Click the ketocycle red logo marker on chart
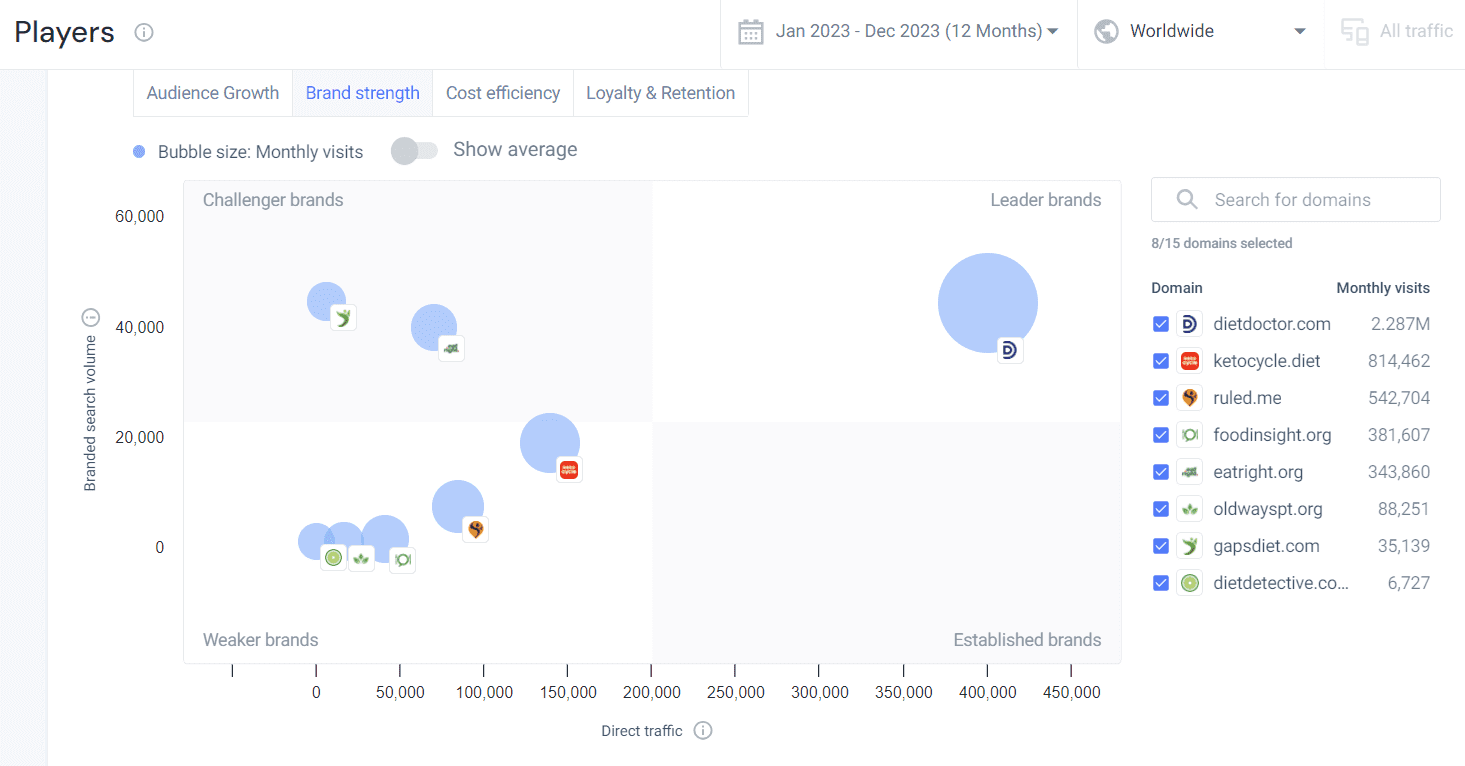 click(569, 470)
